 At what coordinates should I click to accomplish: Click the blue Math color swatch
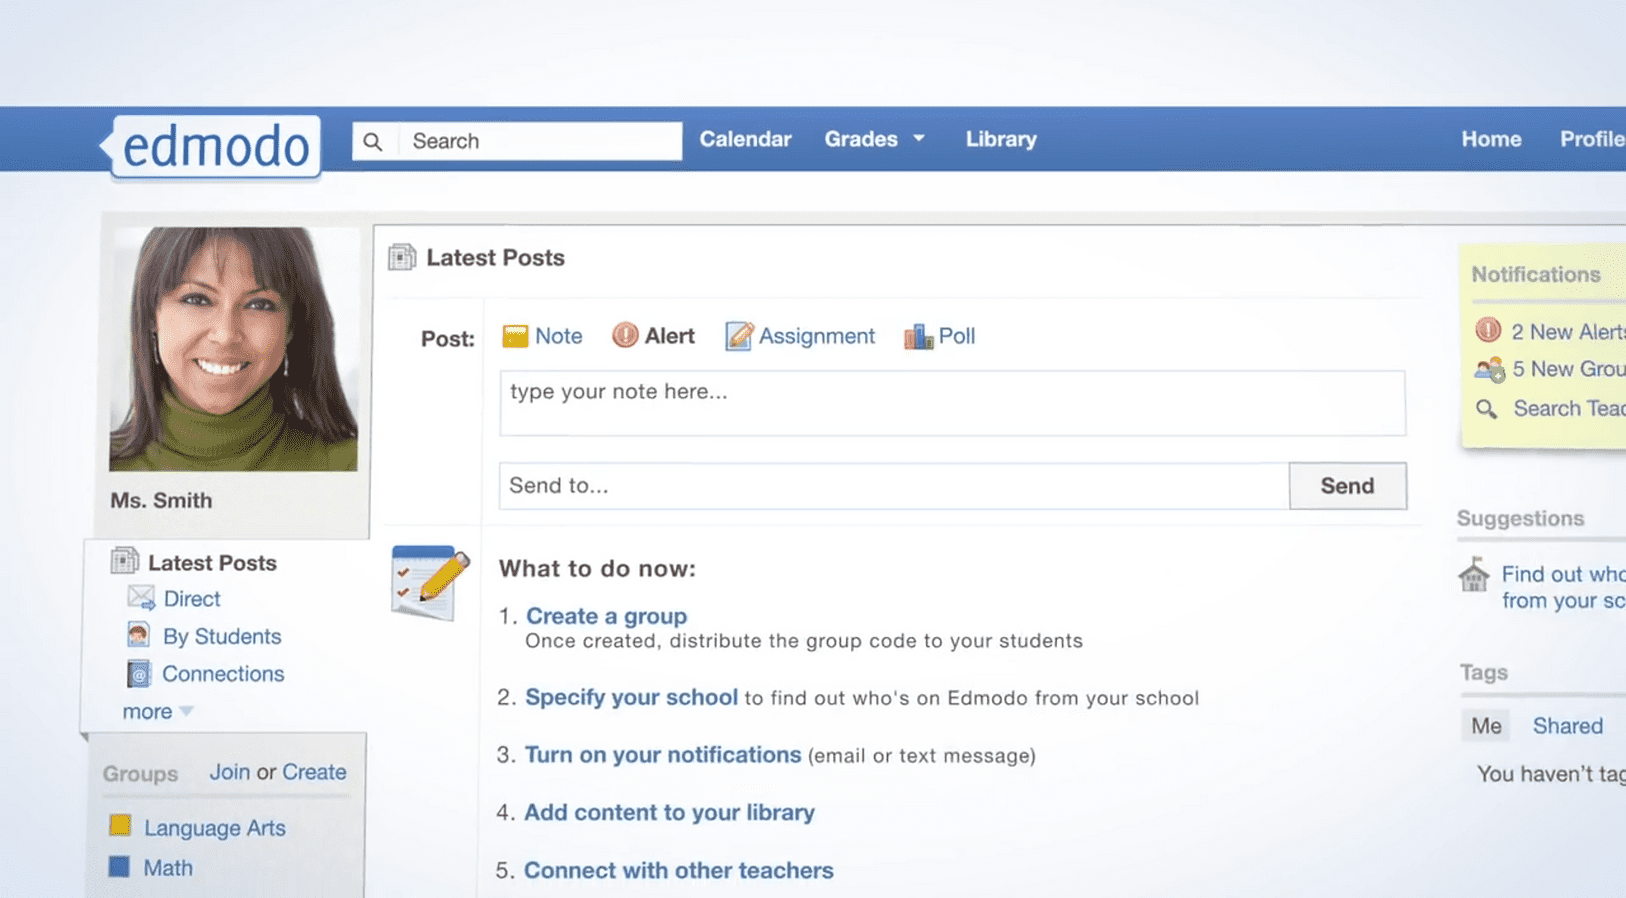pyautogui.click(x=119, y=866)
